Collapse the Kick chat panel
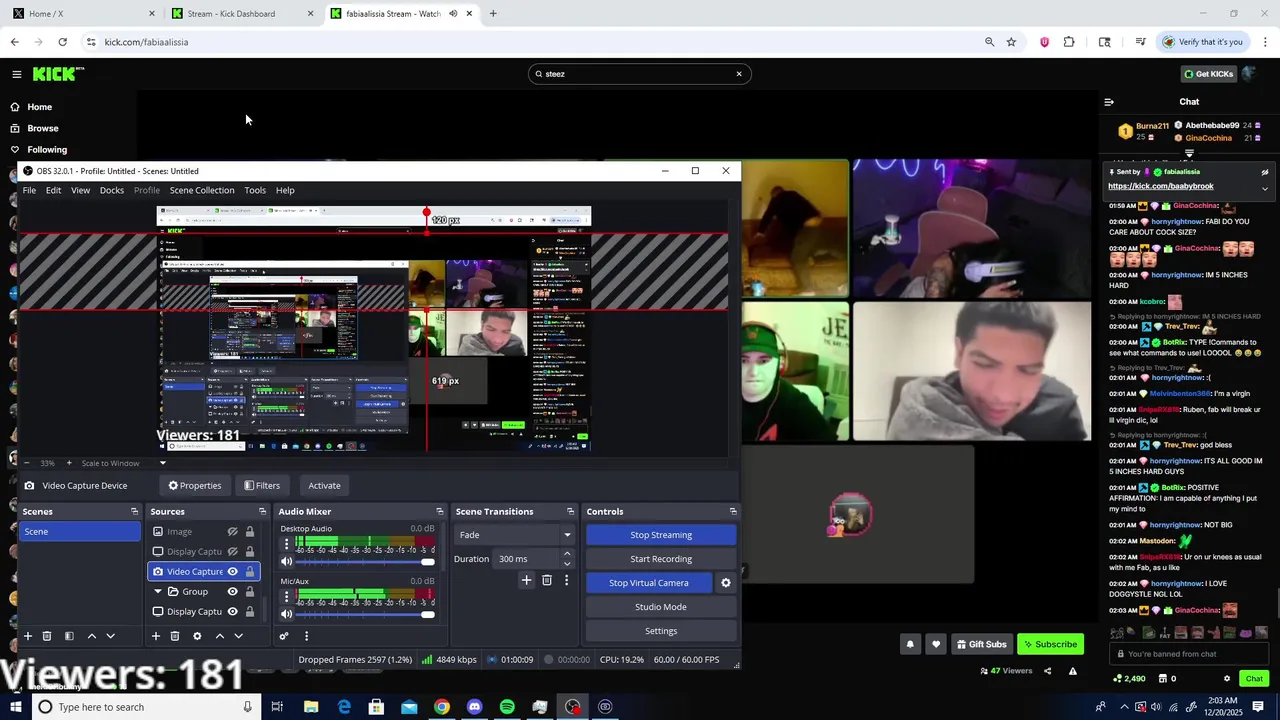Screen dimensions: 1280x720 tap(1108, 102)
